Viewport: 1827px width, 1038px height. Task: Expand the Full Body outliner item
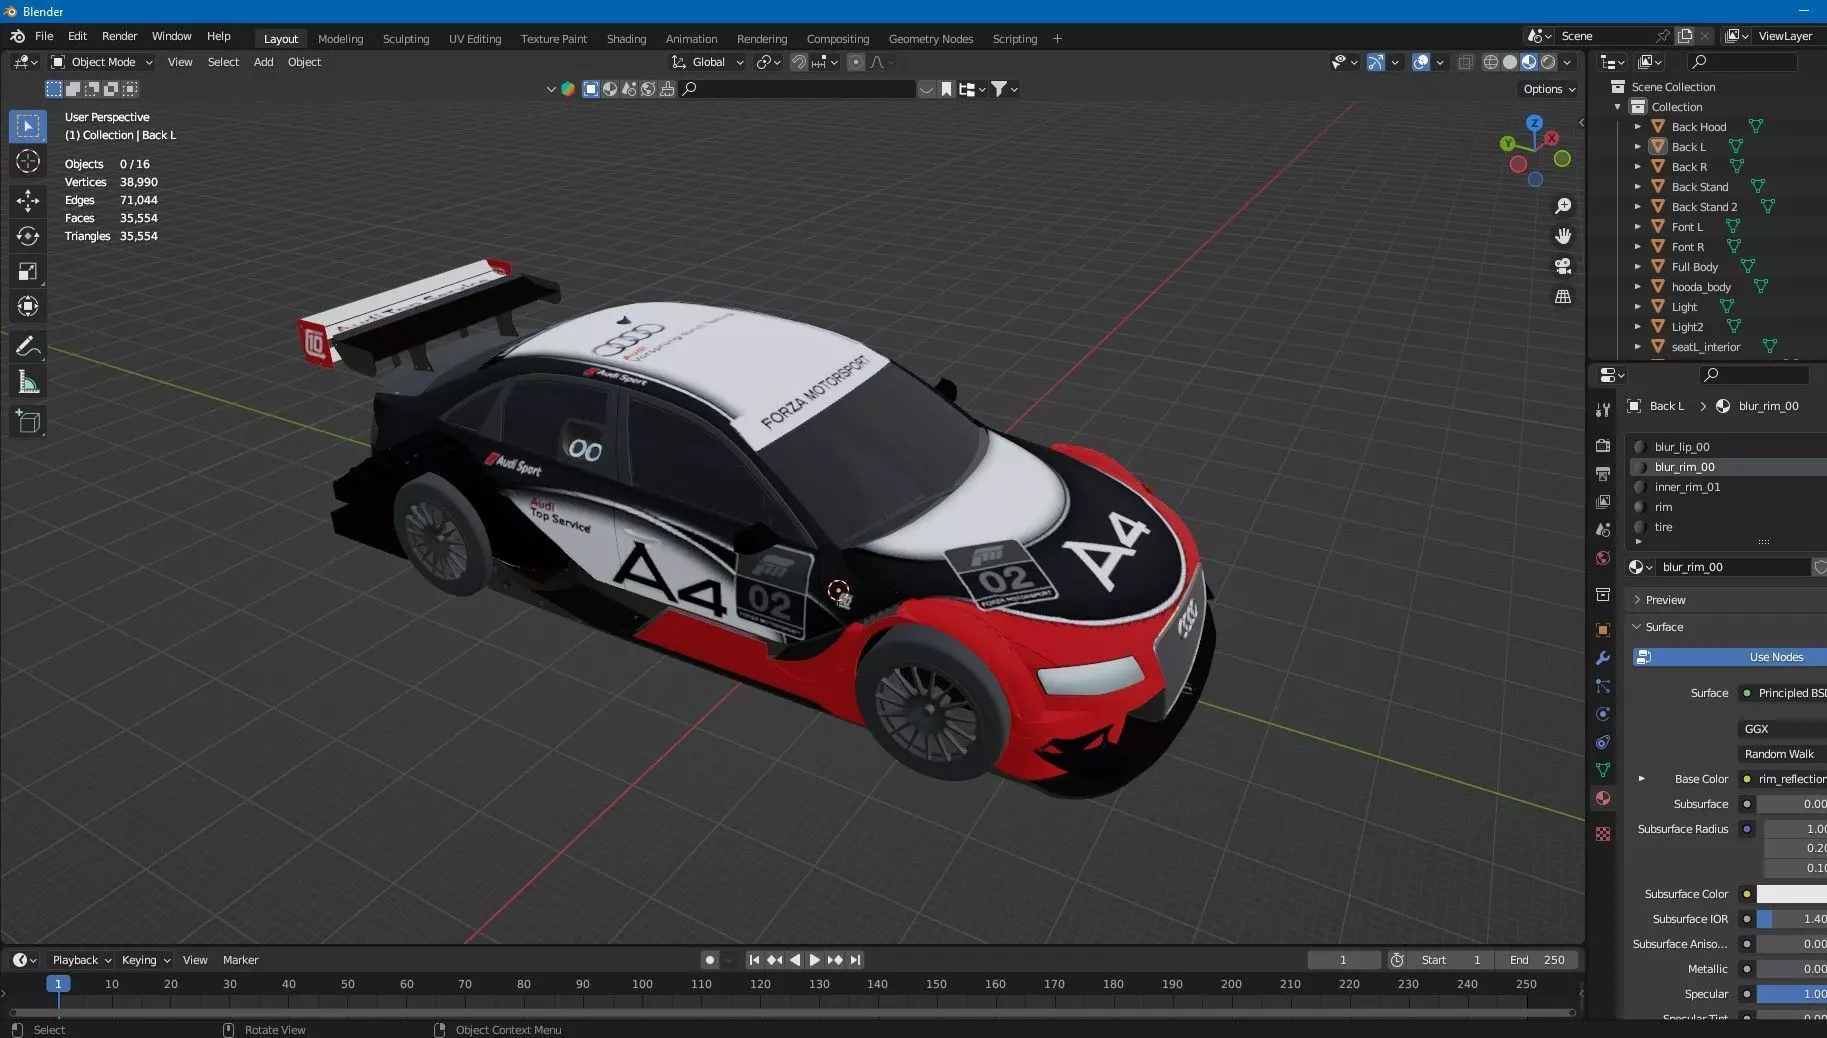tap(1637, 267)
